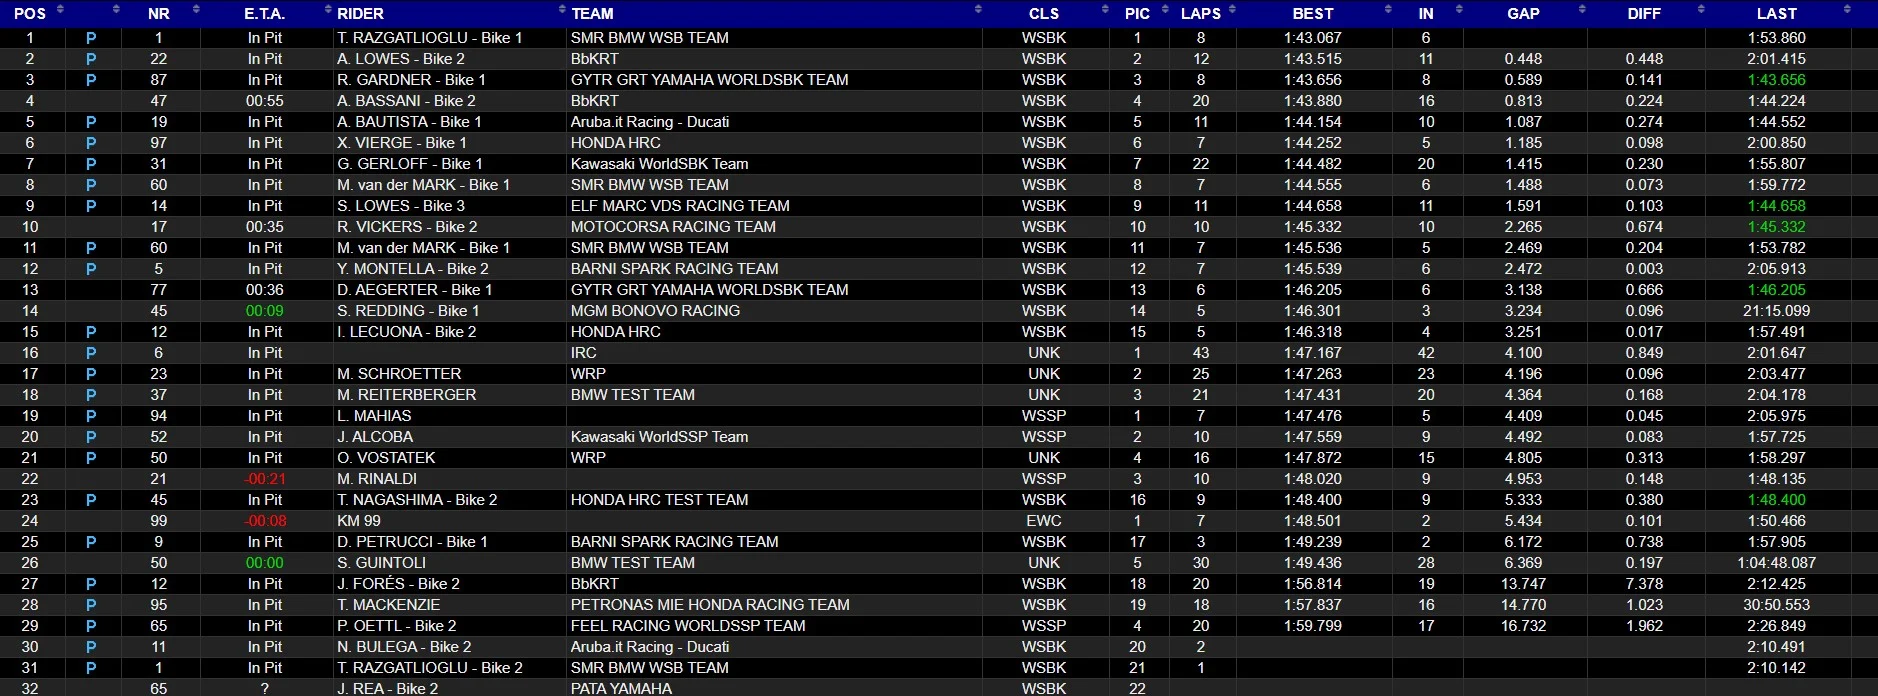Screen dimensions: 1878x696
Task: Select rider A. BASSANI - Bike 2
Action: point(406,101)
